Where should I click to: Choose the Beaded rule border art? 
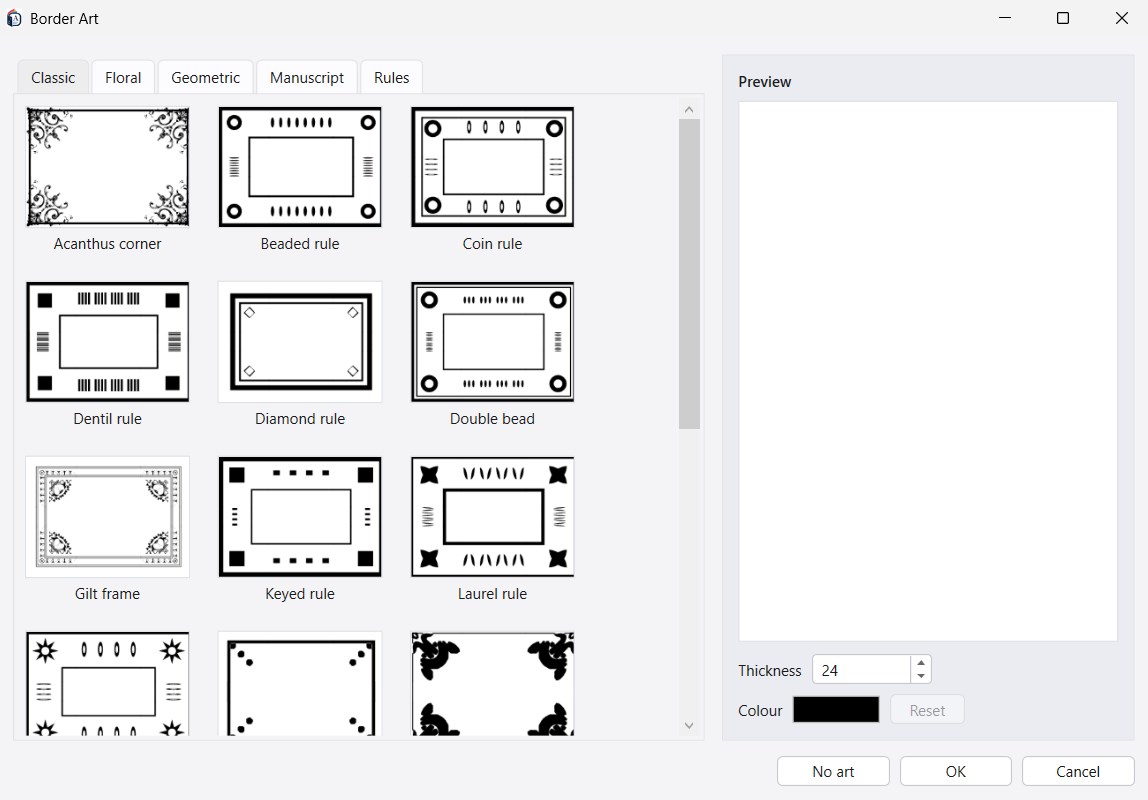pyautogui.click(x=300, y=167)
